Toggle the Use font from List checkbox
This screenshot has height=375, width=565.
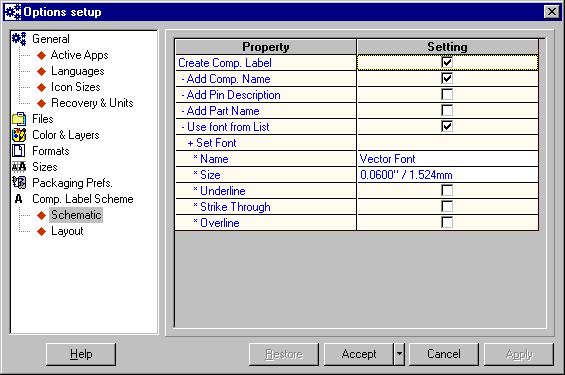(447, 126)
